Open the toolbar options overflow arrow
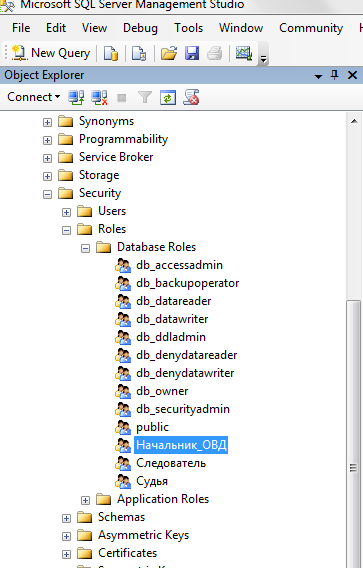The image size is (363, 568). (x=264, y=59)
